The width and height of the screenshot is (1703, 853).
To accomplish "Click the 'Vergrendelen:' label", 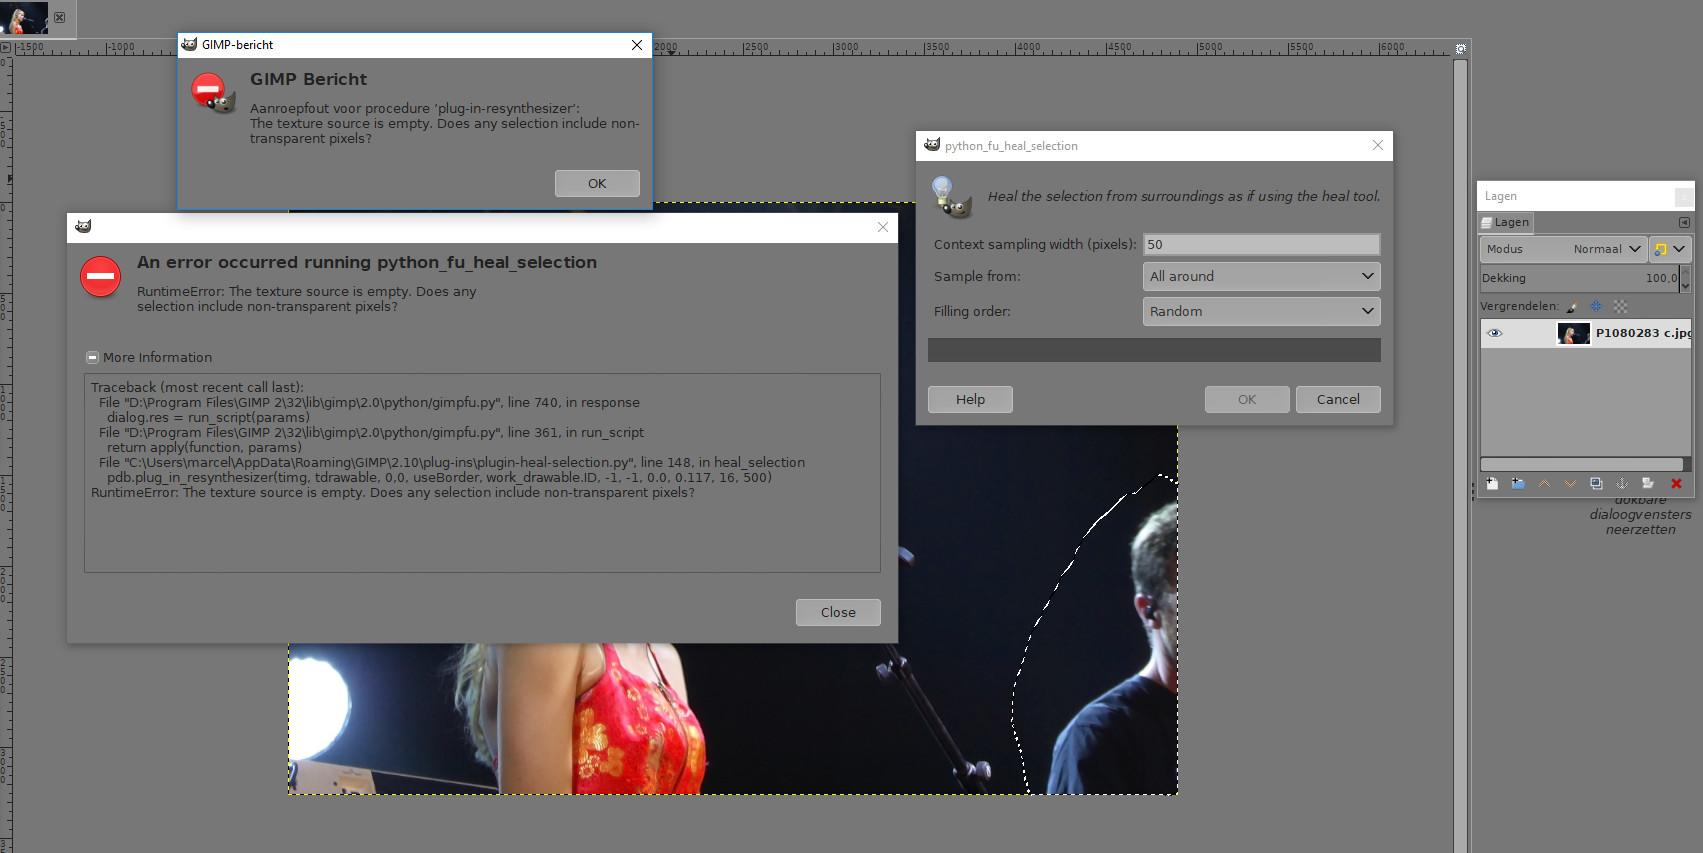I will (x=1519, y=306).
